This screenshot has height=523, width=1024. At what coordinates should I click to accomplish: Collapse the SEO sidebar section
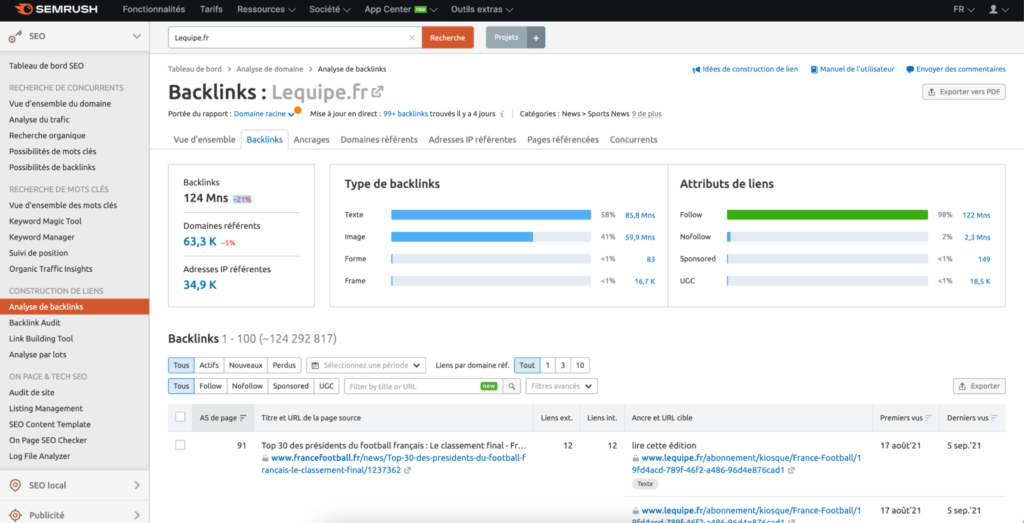pyautogui.click(x=136, y=37)
